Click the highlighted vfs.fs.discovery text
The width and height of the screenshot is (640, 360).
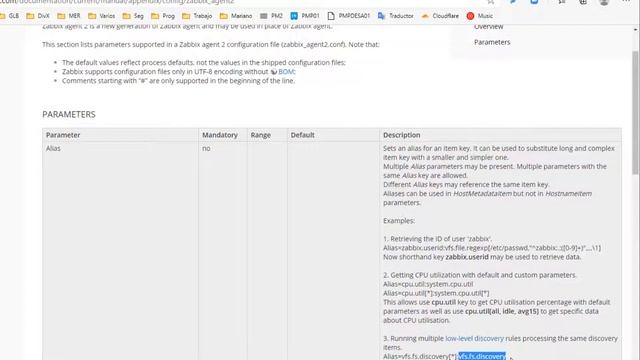[482, 356]
